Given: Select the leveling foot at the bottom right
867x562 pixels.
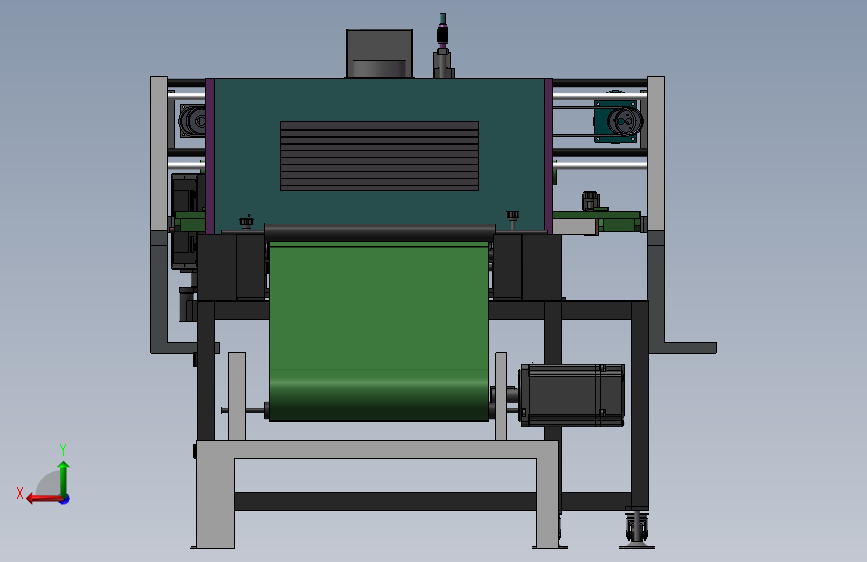Looking at the screenshot, I should pyautogui.click(x=637, y=529).
